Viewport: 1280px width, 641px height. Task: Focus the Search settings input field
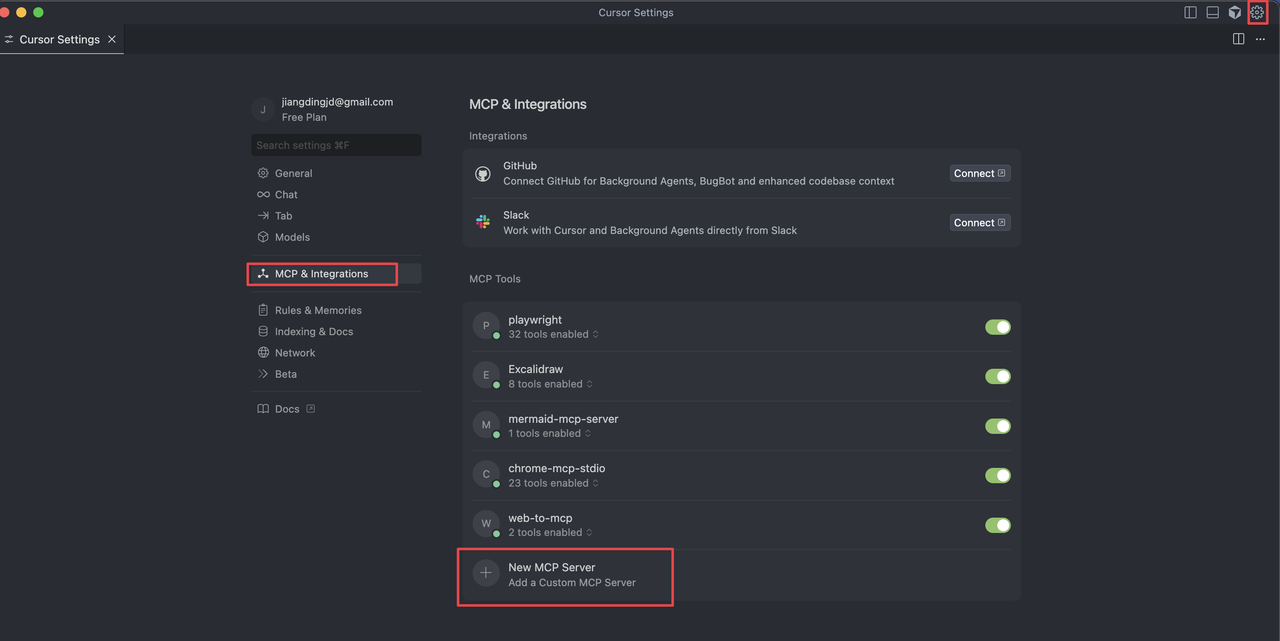[335, 145]
